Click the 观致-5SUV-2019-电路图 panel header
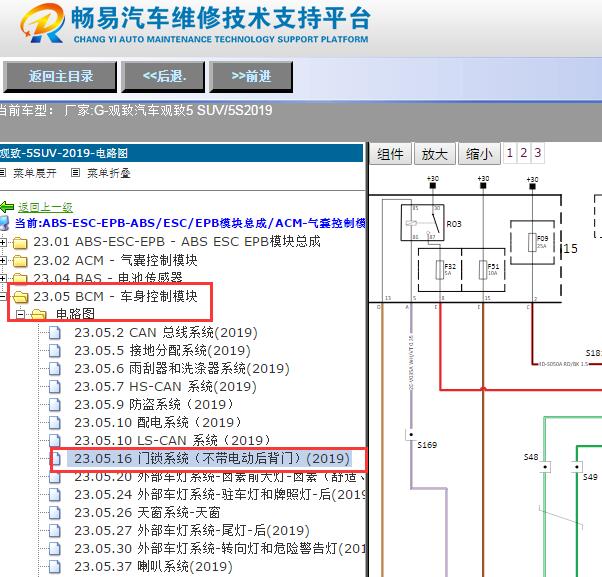 [x=181, y=153]
